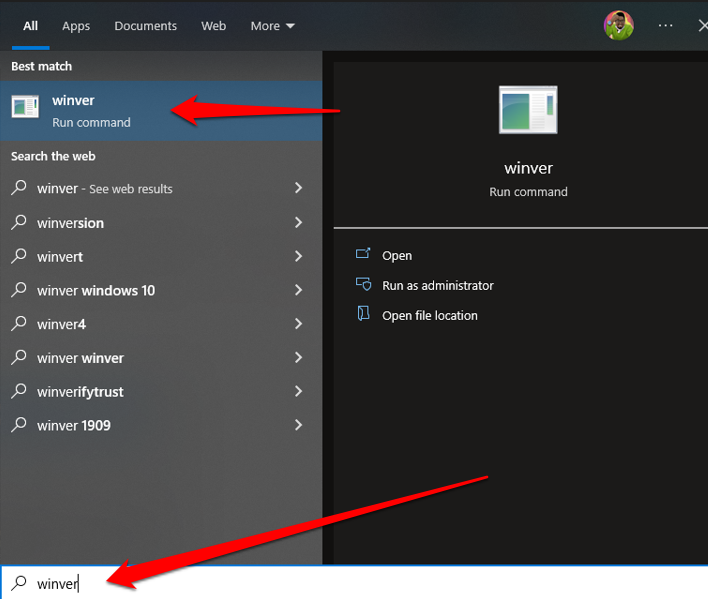Click the Open file location folder icon
This screenshot has width=708, height=599.
click(x=363, y=313)
